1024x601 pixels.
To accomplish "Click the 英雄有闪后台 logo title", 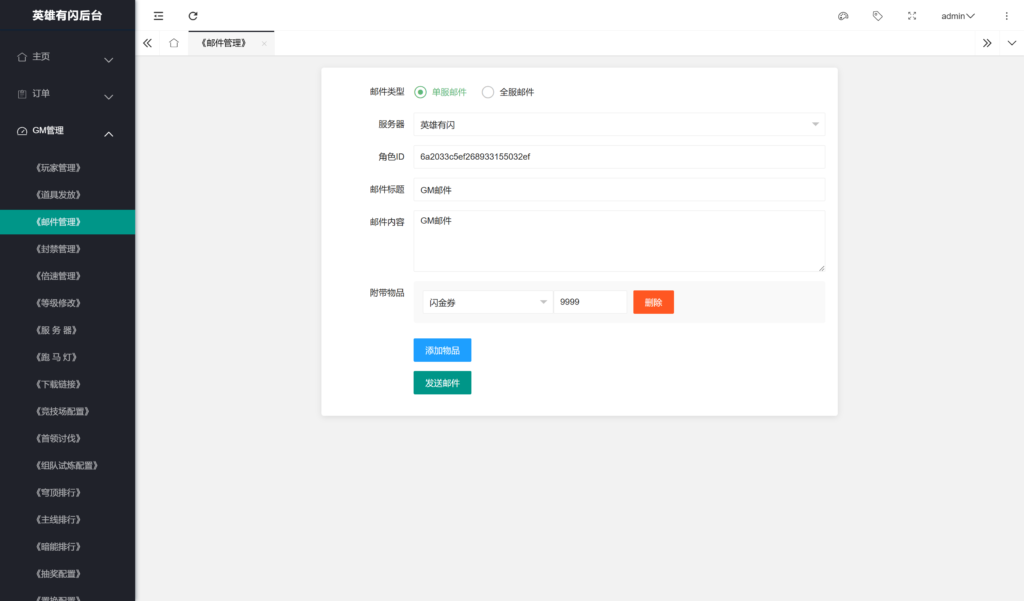I will tap(67, 15).
